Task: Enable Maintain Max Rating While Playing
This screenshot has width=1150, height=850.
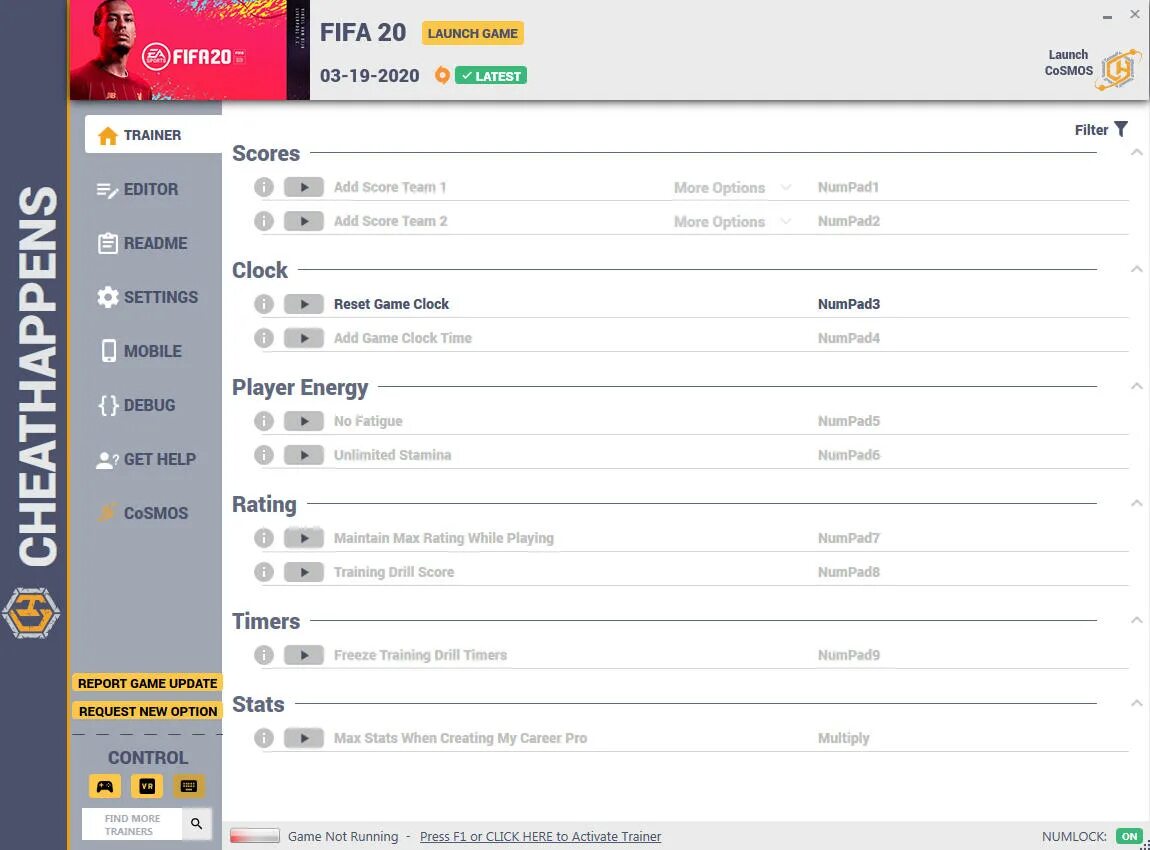Action: (x=304, y=538)
